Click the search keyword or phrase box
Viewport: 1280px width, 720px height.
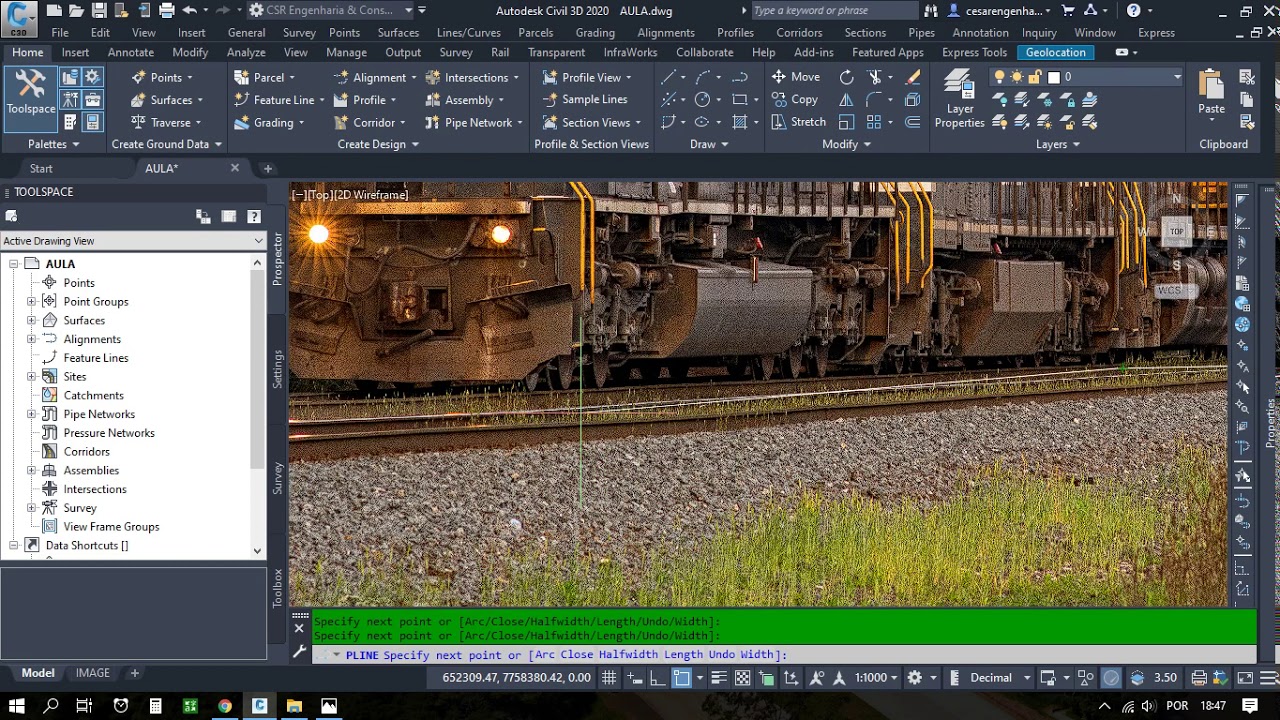coord(832,10)
